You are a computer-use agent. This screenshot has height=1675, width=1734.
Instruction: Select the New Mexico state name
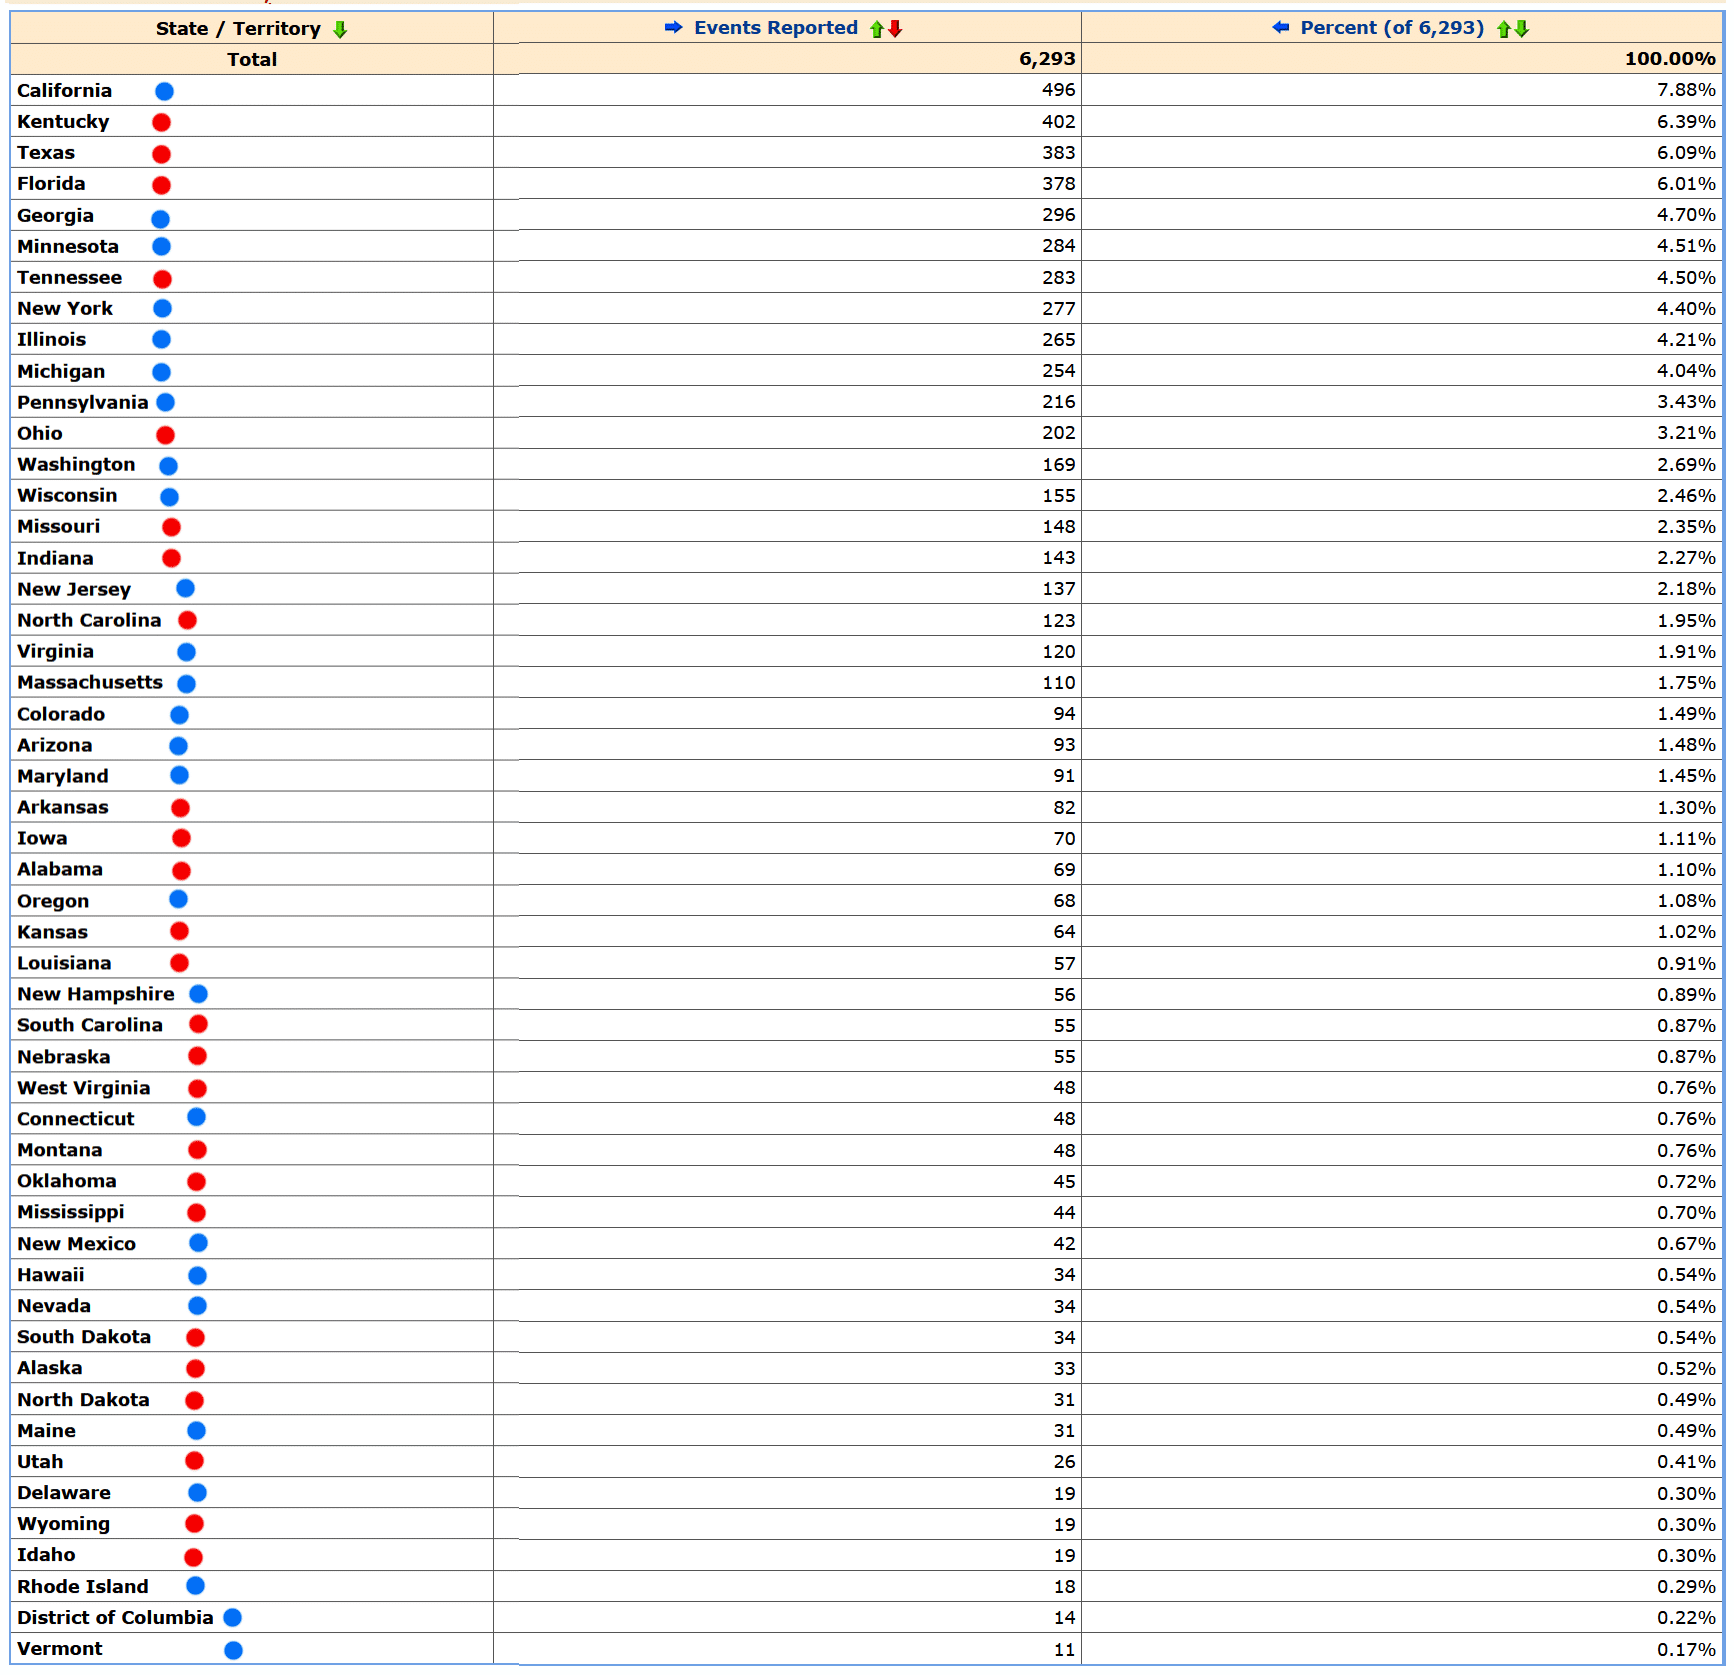click(77, 1245)
